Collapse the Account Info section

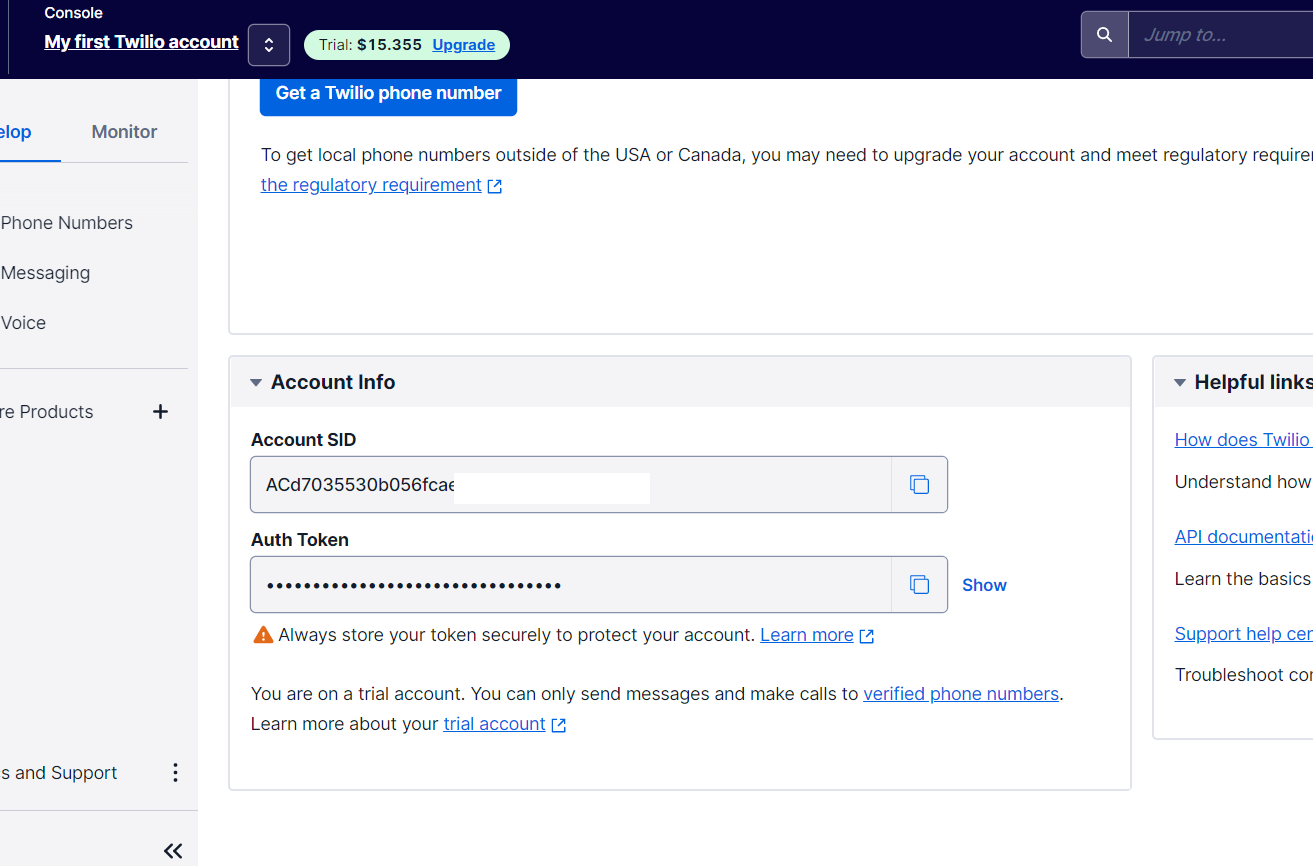tap(256, 383)
